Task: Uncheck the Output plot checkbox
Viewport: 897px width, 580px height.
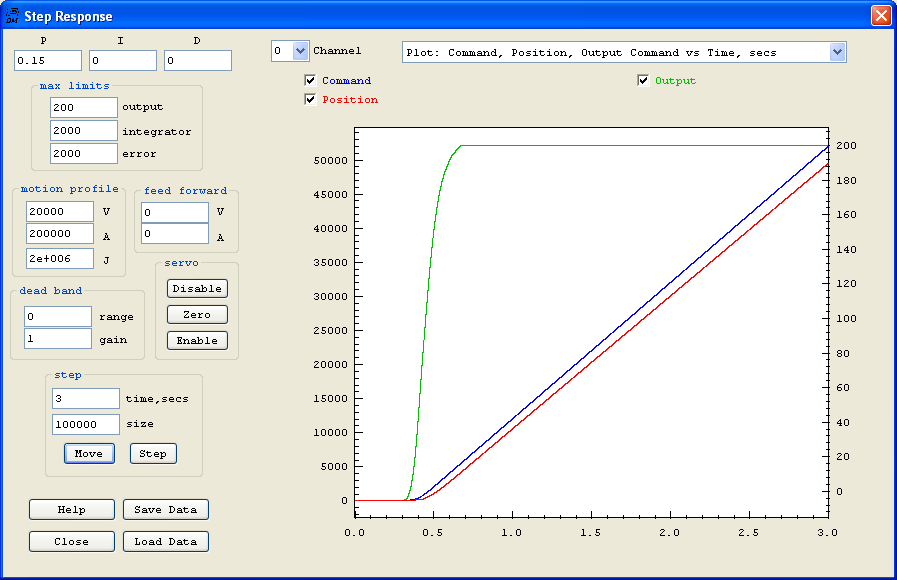Action: (643, 81)
